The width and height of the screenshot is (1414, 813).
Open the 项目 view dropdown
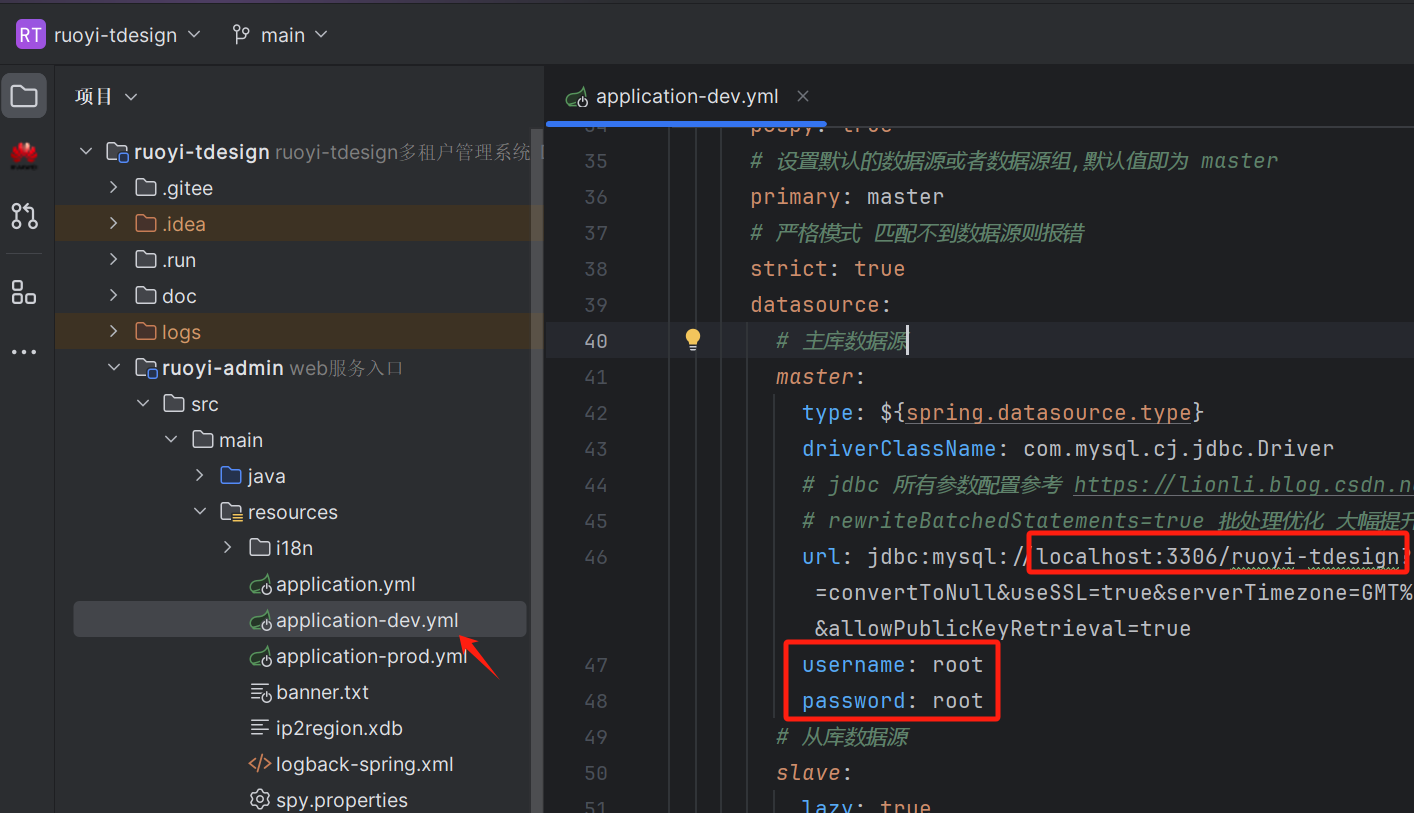coord(106,97)
